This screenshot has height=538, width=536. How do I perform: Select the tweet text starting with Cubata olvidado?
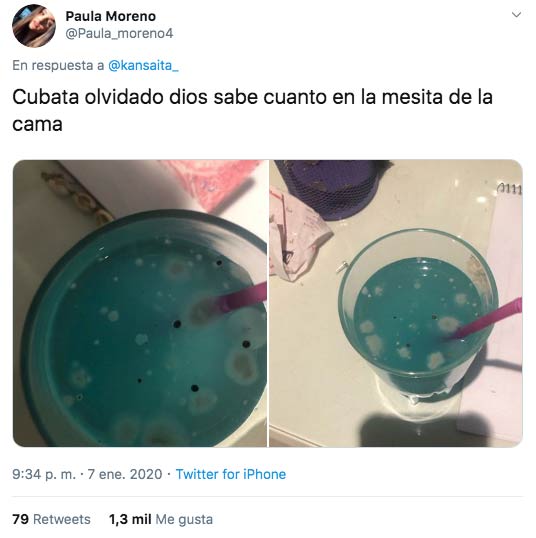pos(253,110)
